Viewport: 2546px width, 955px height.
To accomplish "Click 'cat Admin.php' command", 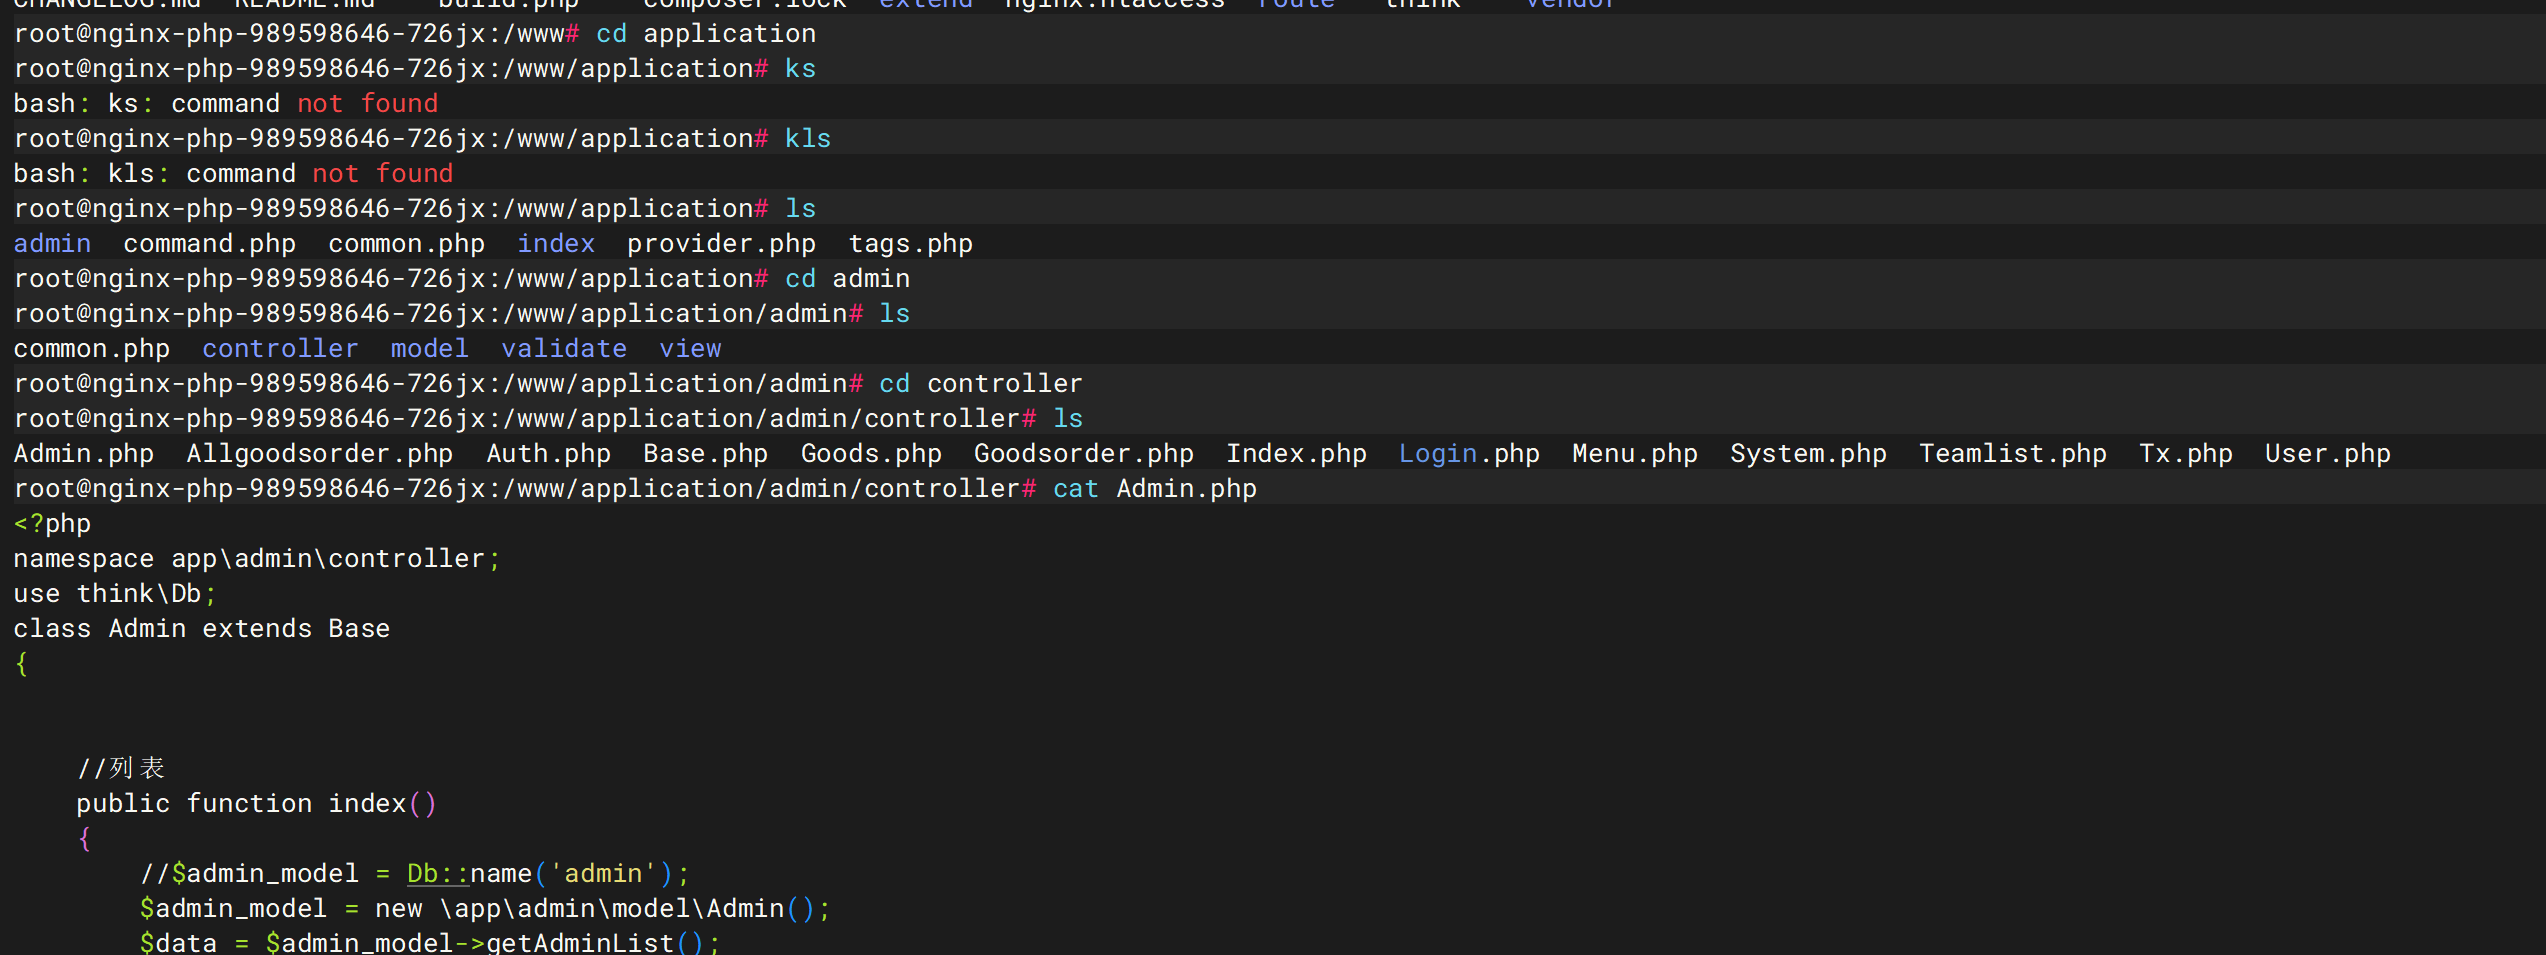I will pos(1154,488).
